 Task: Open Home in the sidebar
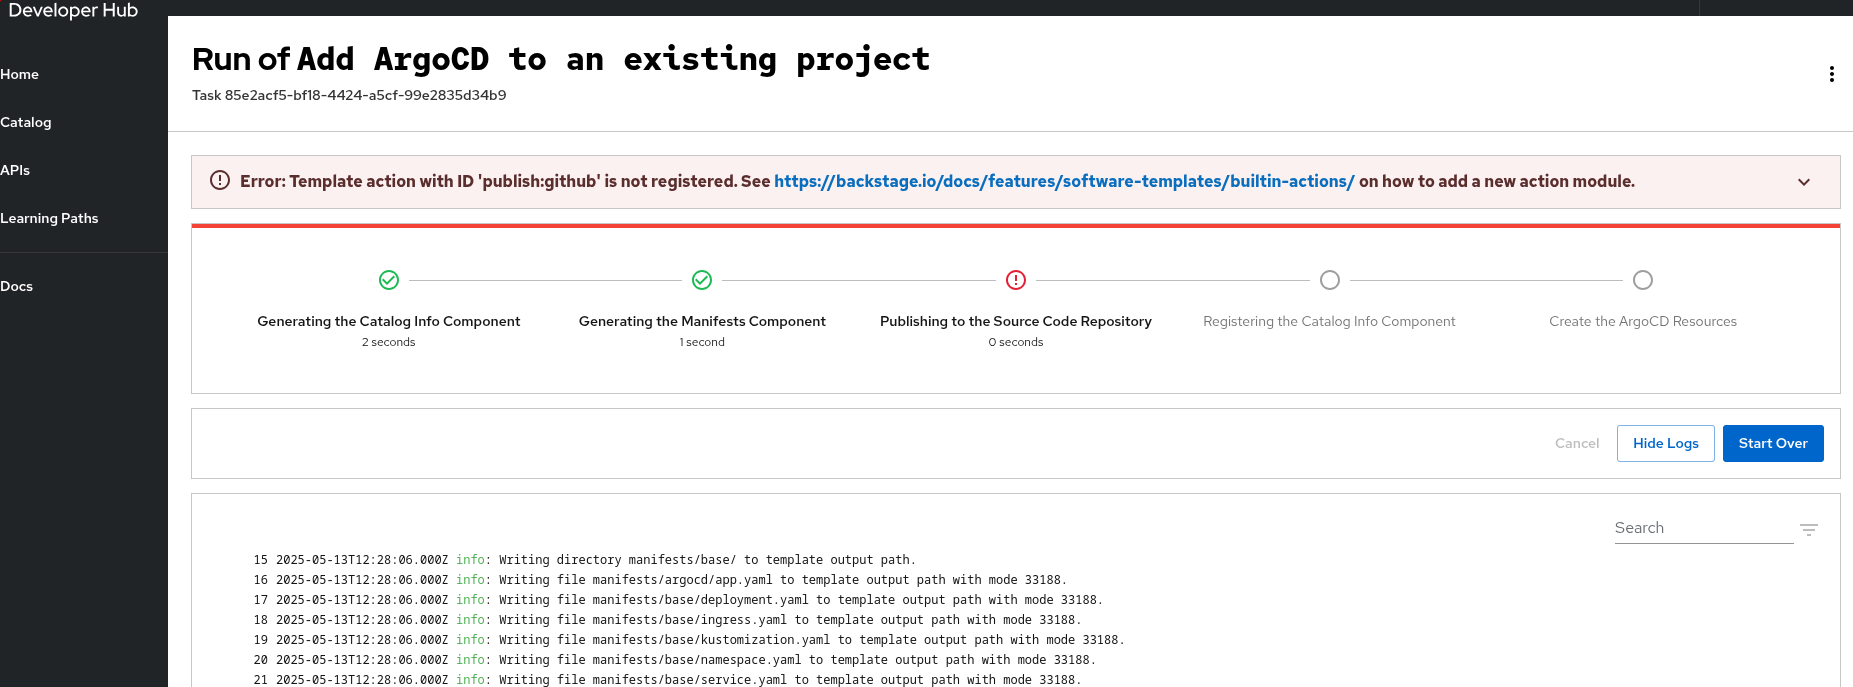pyautogui.click(x=20, y=74)
